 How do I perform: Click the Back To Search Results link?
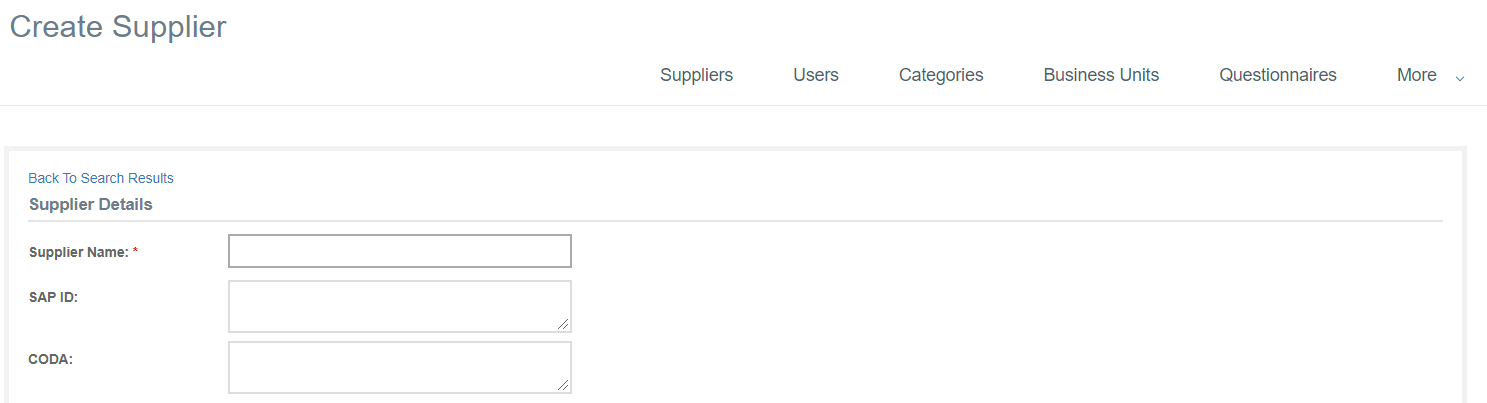101,178
